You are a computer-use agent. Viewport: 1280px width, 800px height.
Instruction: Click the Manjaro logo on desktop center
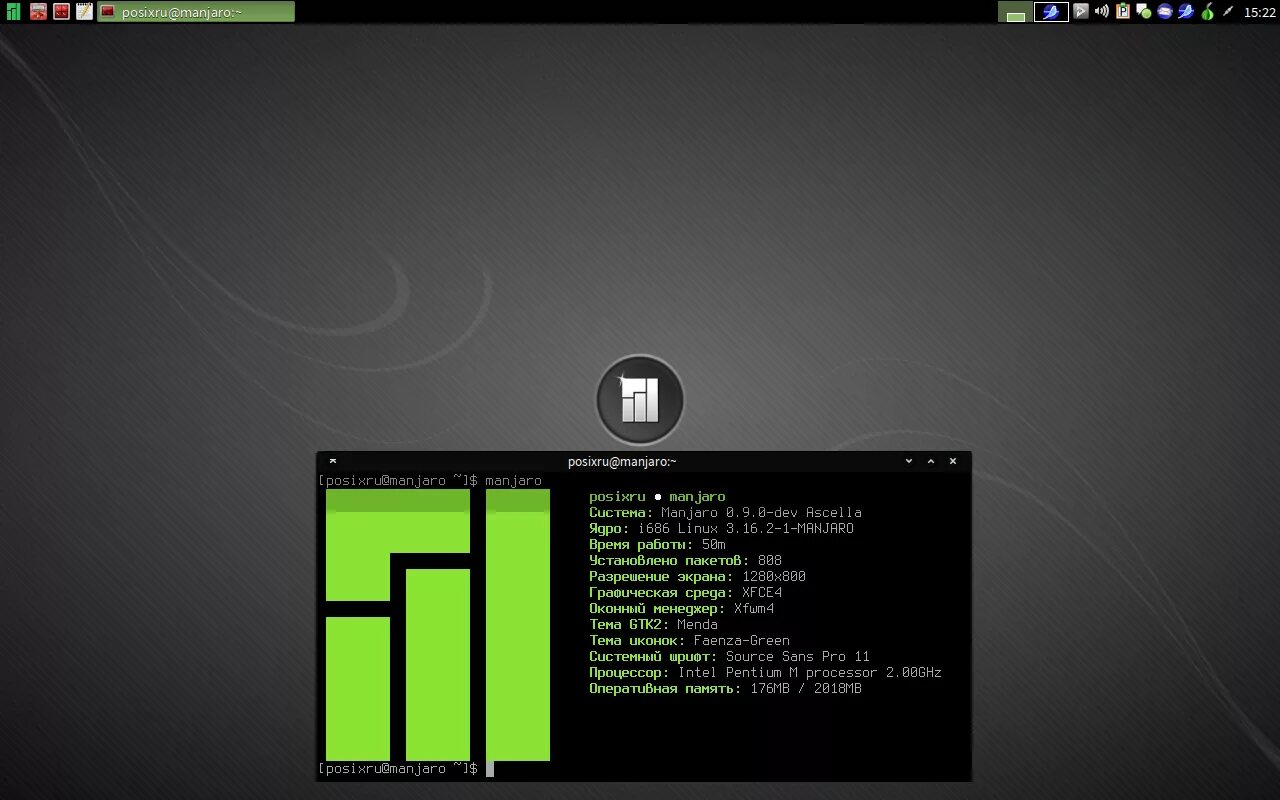pos(640,400)
